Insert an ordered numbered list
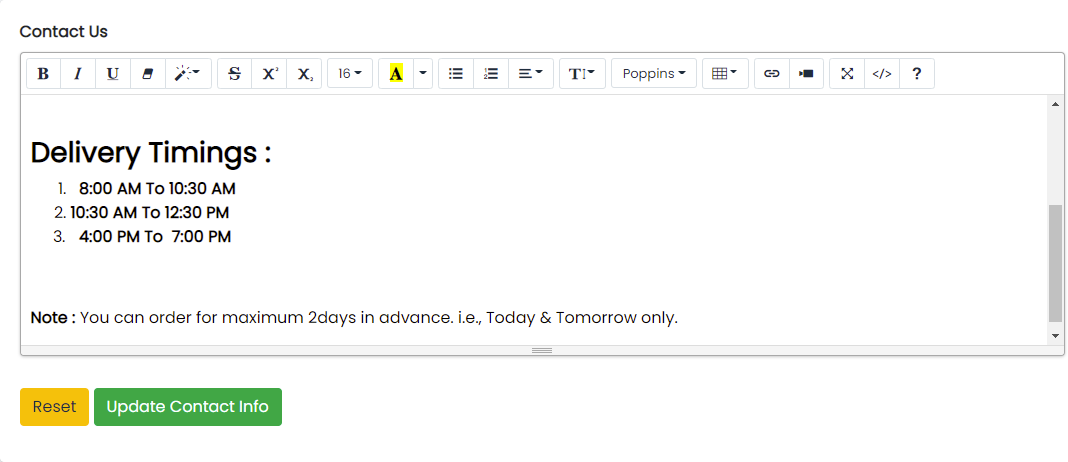Viewport: 1068px width, 462px height. coord(491,74)
